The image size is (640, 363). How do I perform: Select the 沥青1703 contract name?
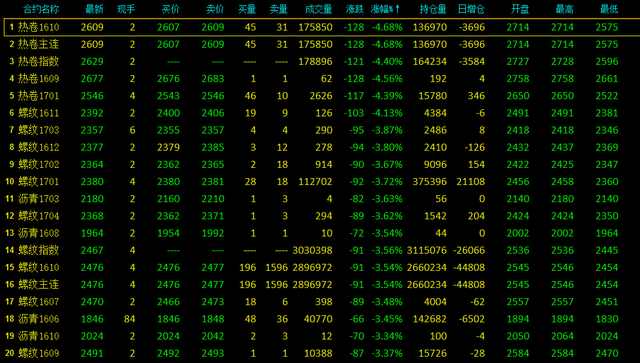tap(39, 198)
